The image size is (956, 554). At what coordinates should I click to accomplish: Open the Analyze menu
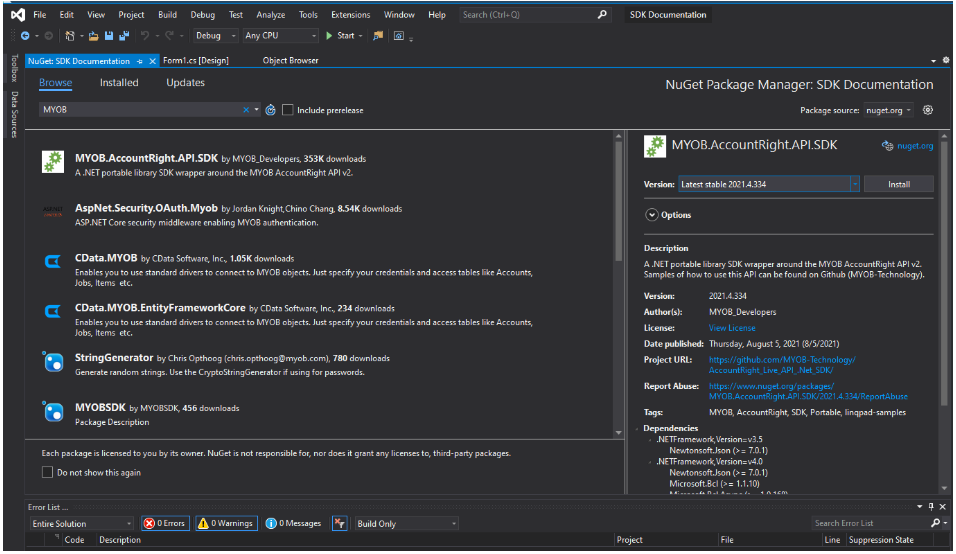pyautogui.click(x=271, y=15)
